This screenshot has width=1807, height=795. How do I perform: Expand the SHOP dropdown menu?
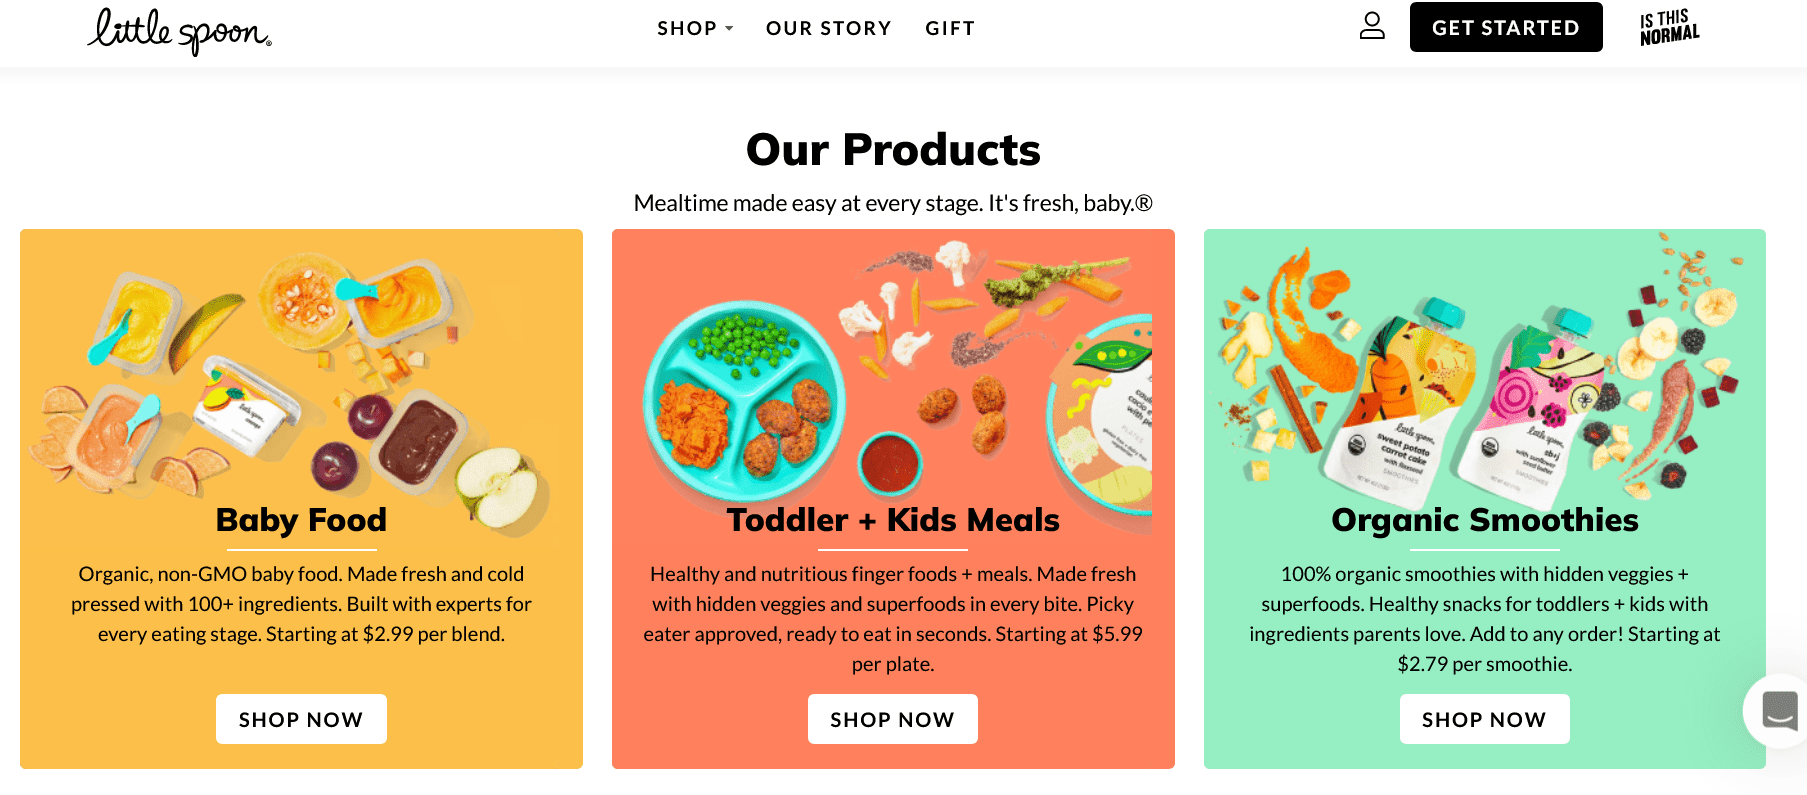[688, 28]
